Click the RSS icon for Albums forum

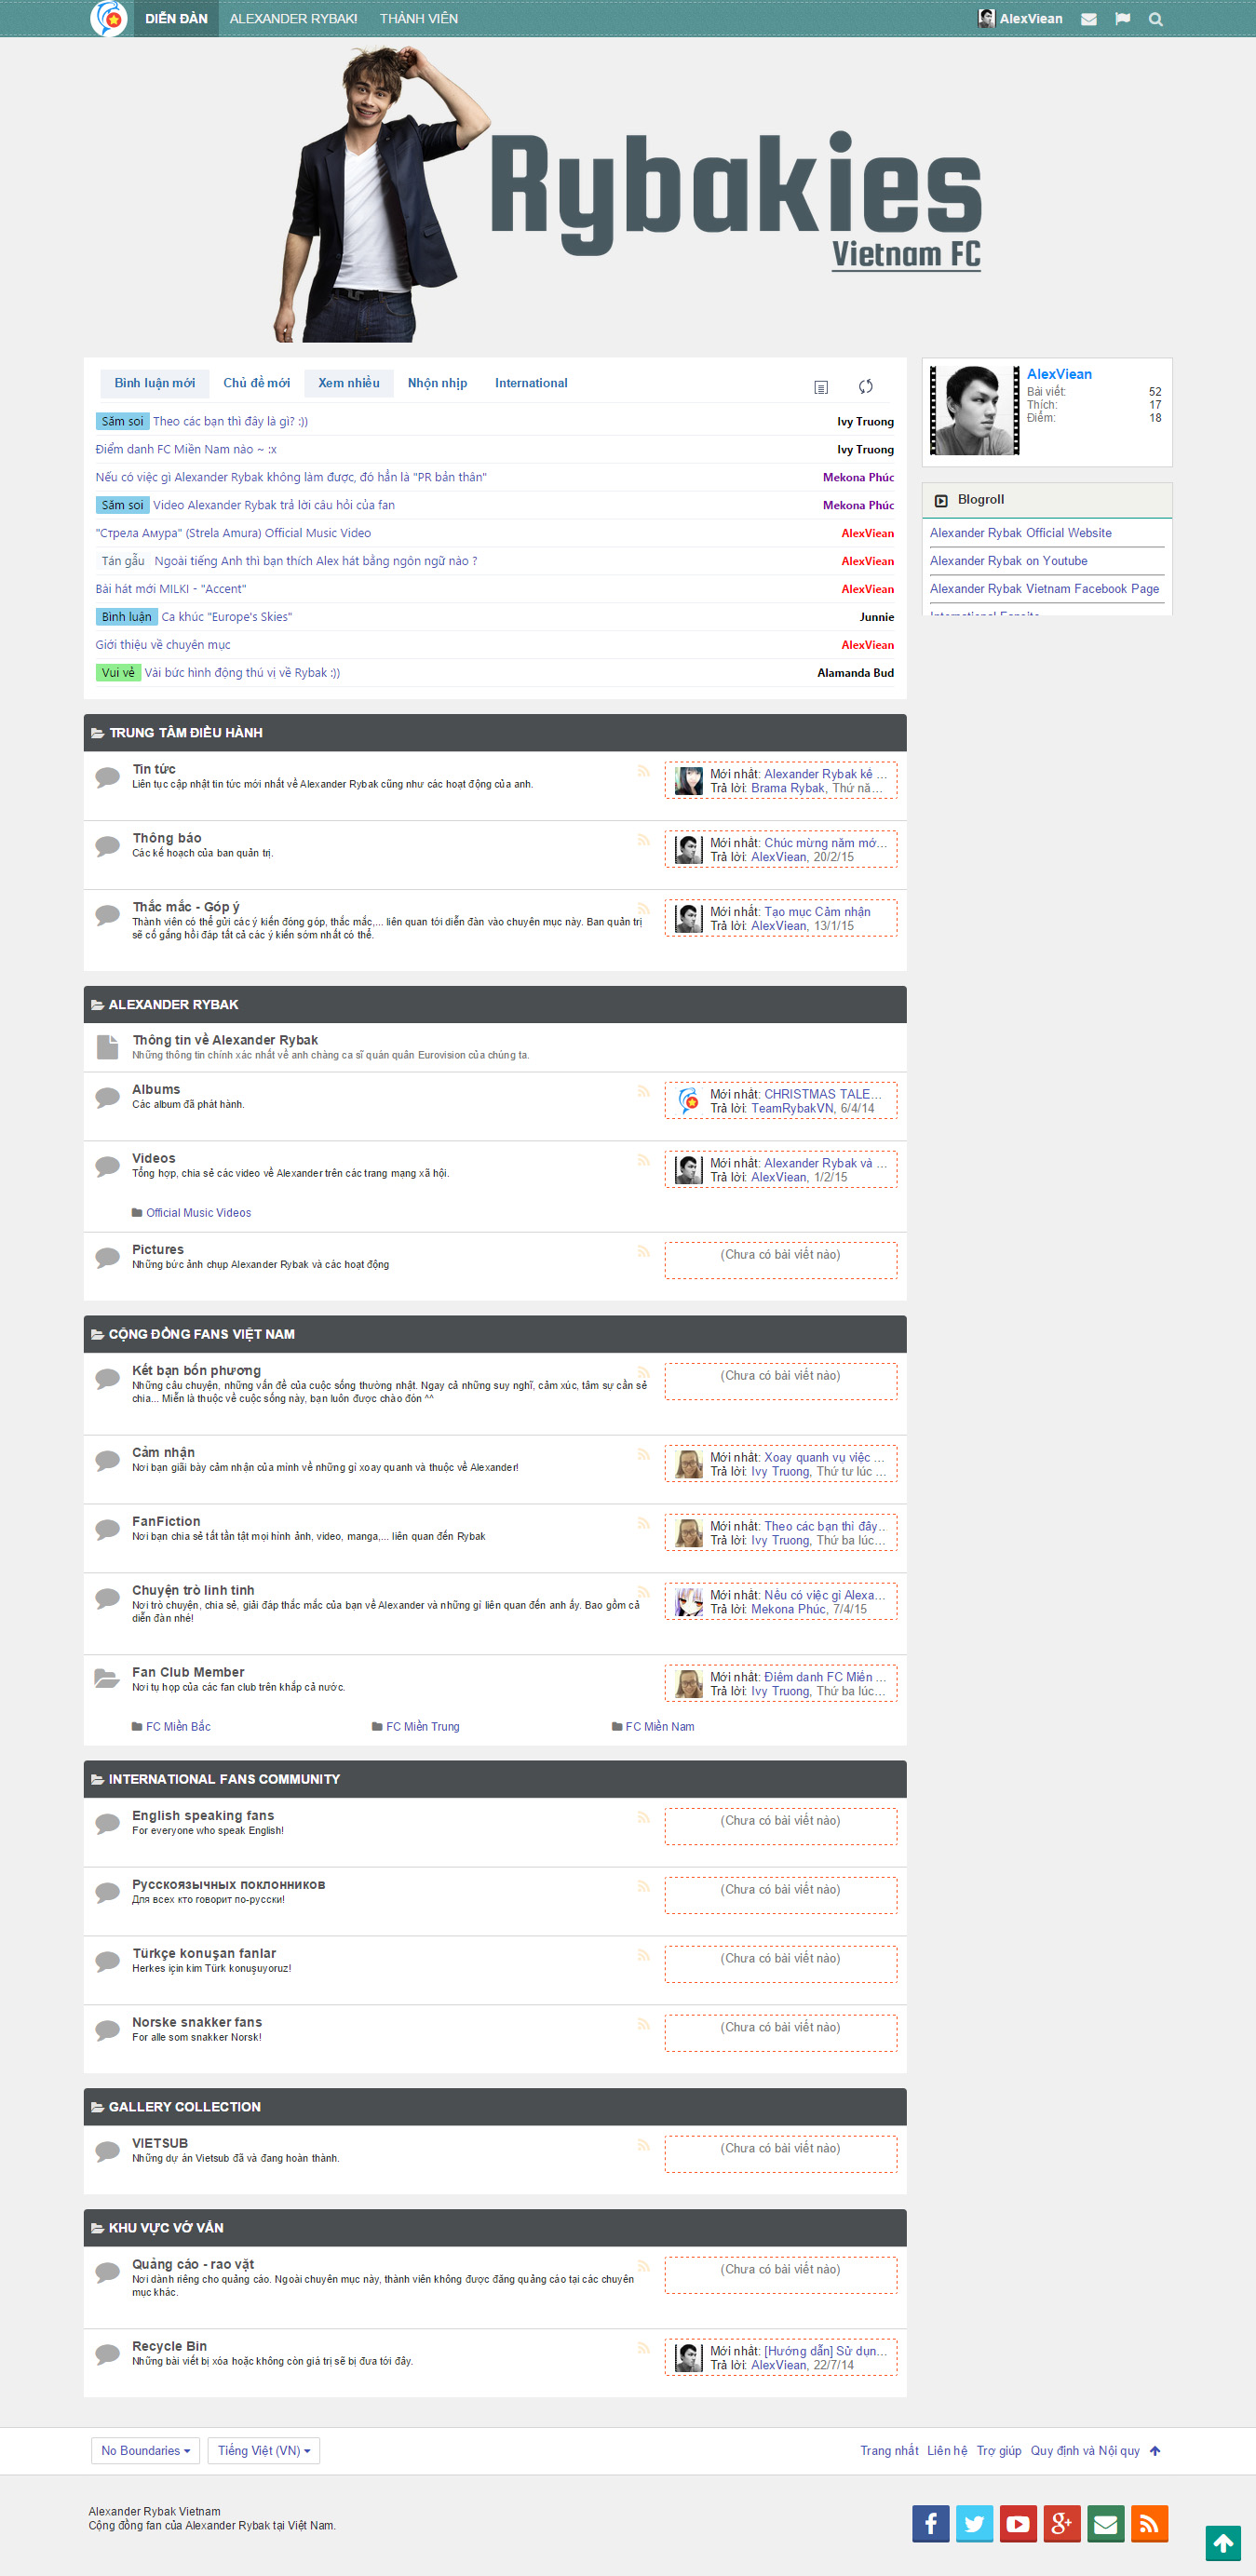tap(643, 1091)
